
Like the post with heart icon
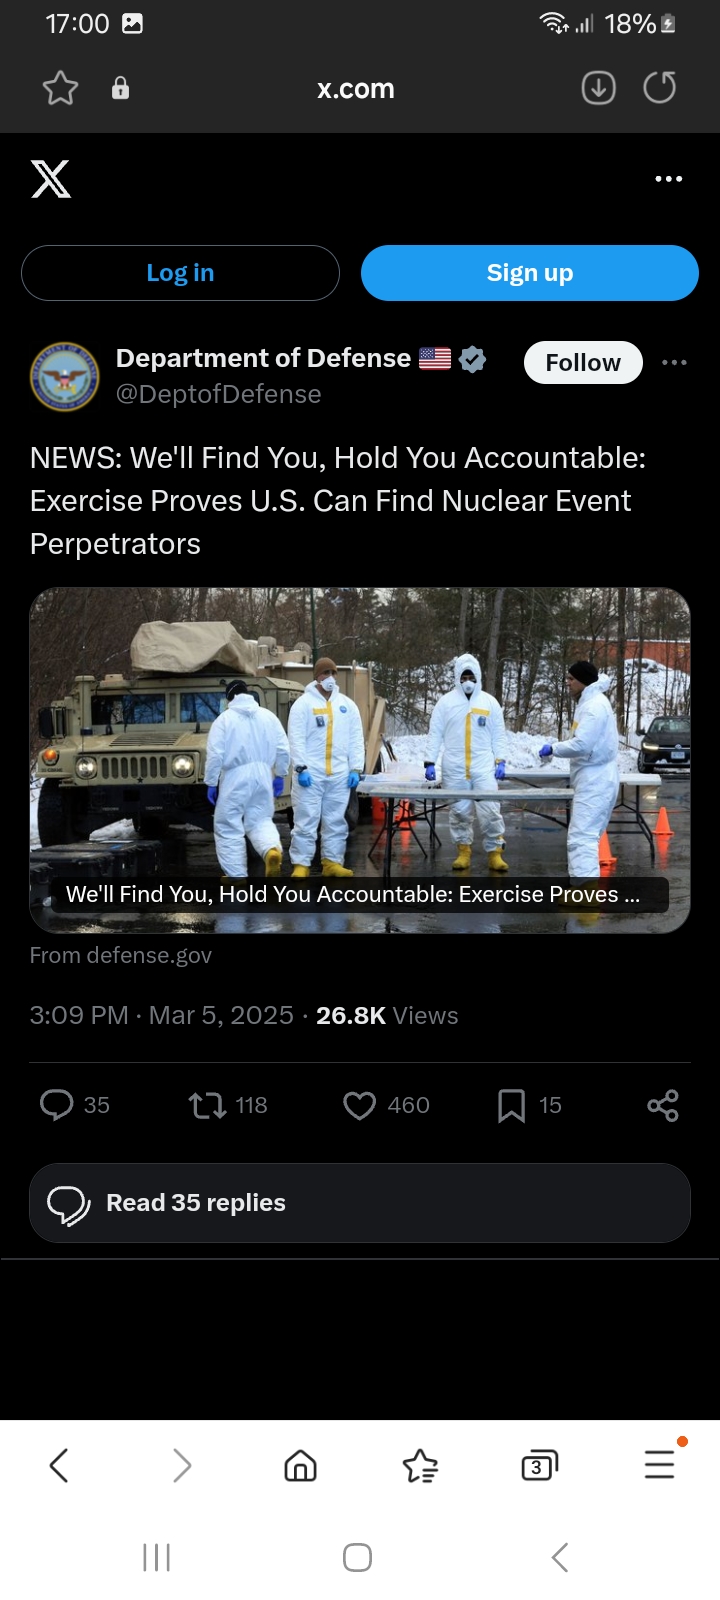pos(359,1105)
